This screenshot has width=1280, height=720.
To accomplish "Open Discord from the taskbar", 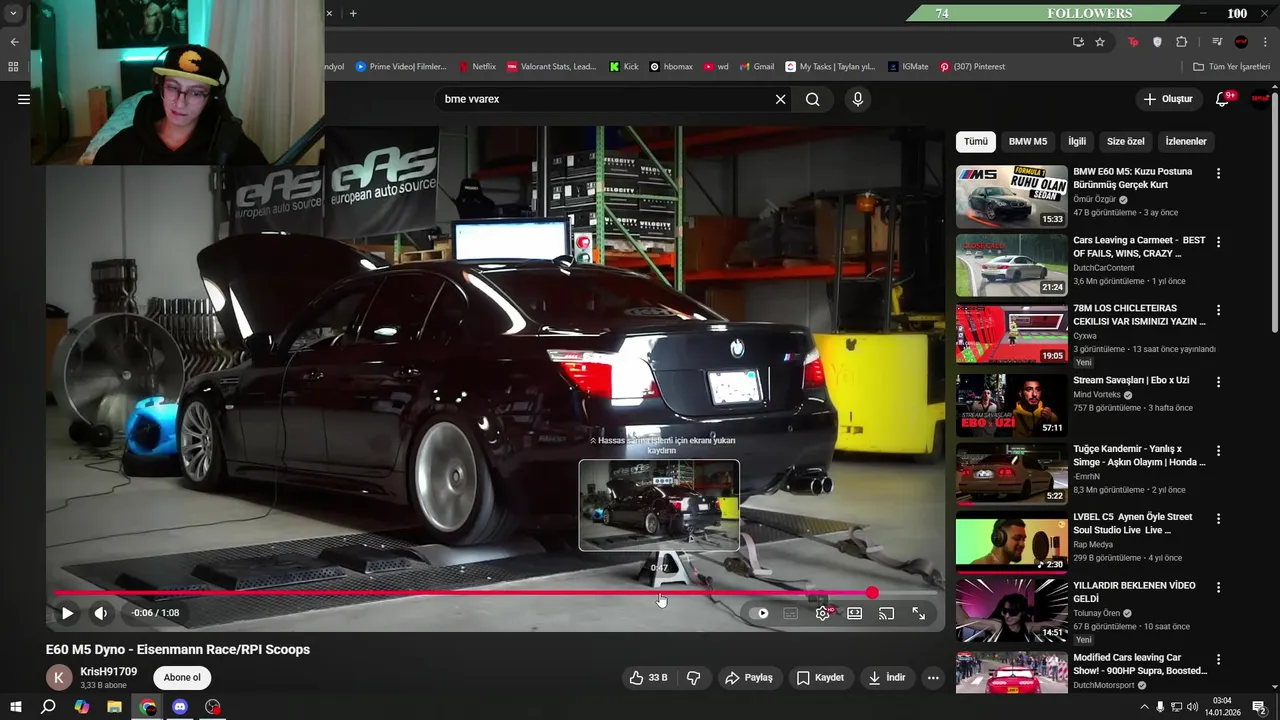I will tap(180, 707).
